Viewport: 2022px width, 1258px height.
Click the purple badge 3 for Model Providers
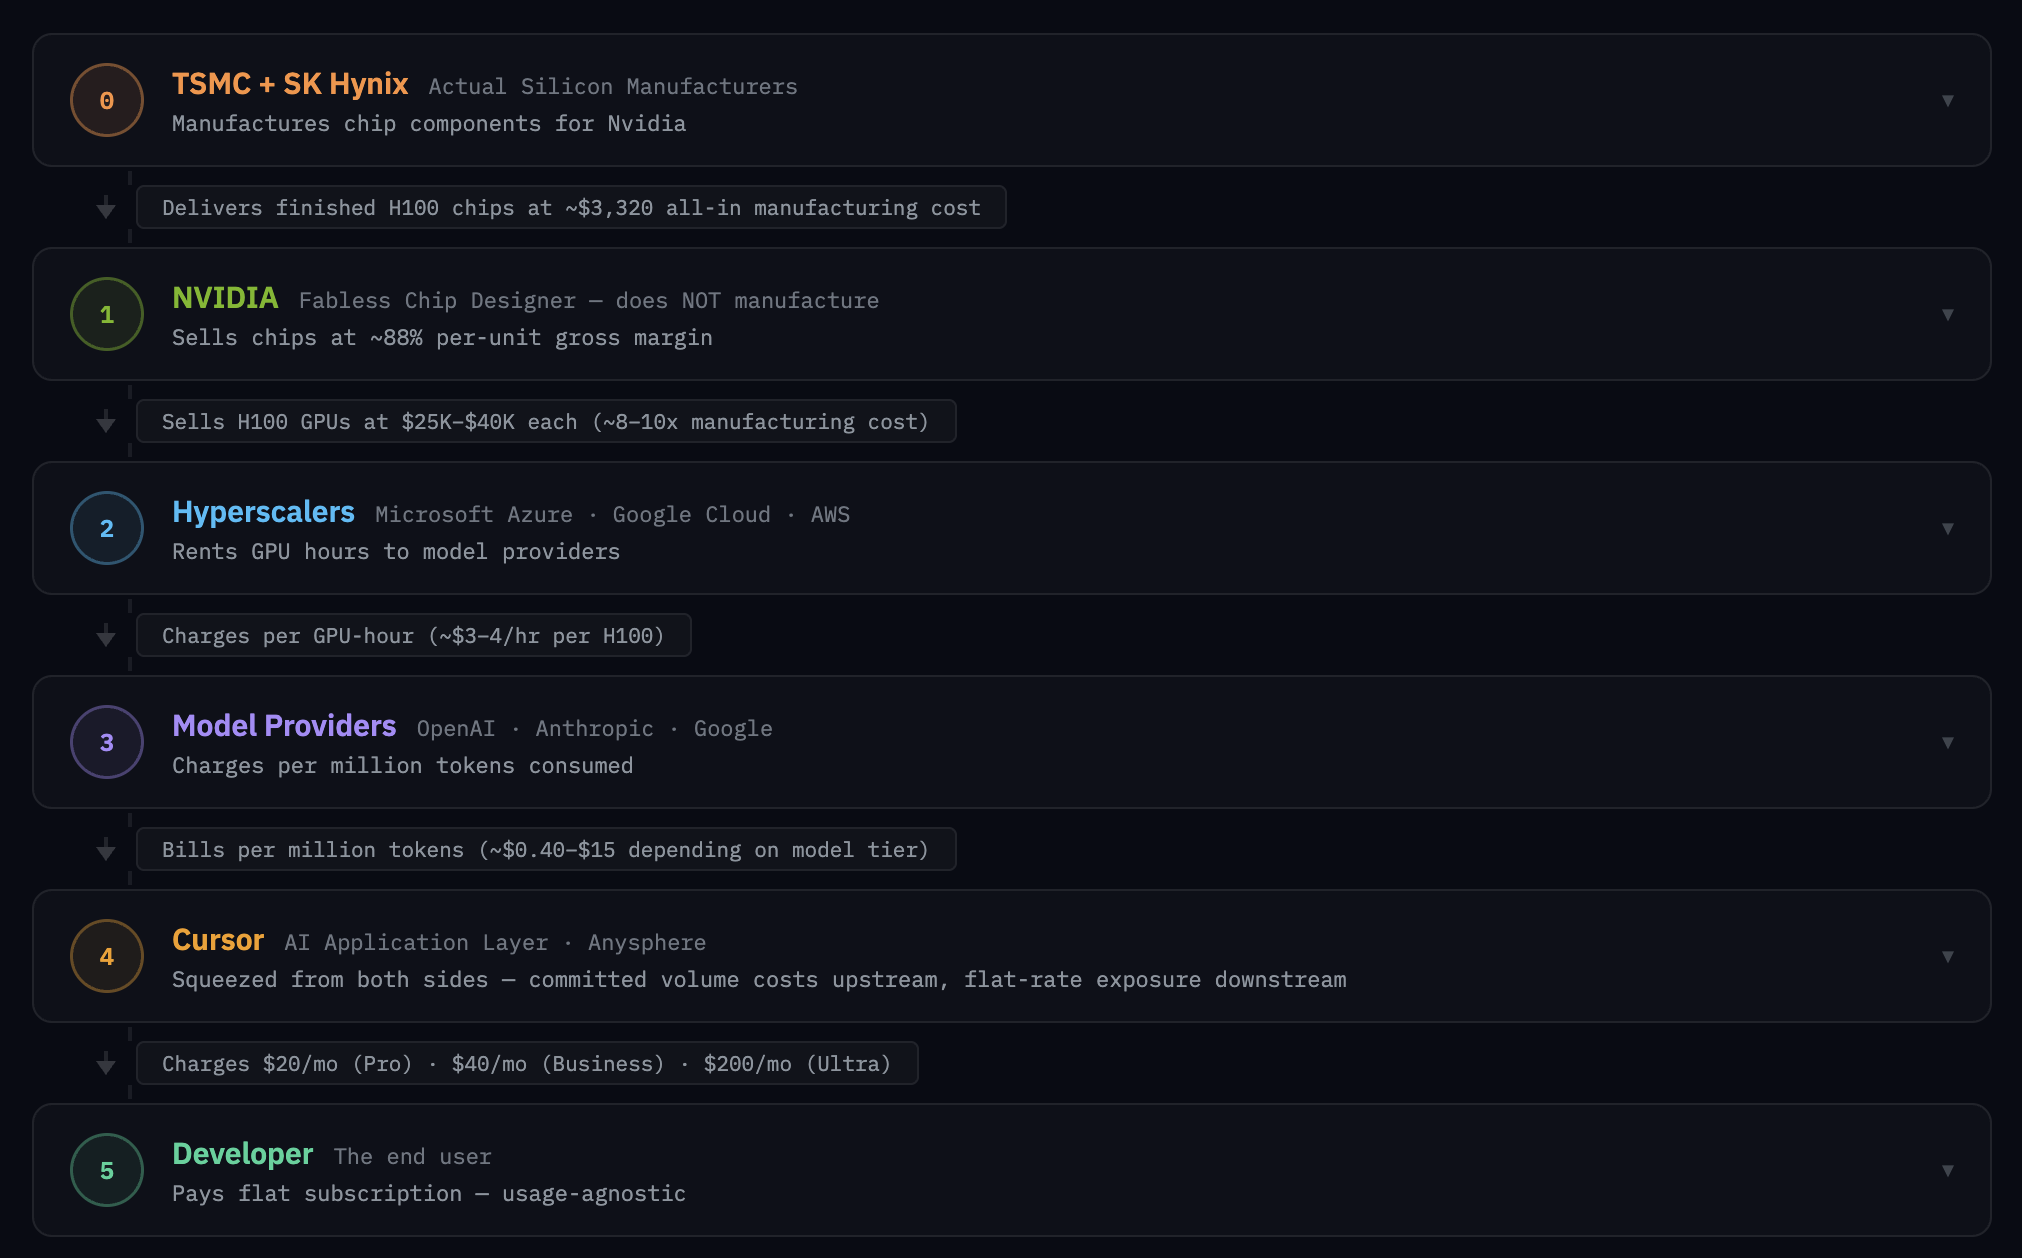point(106,742)
